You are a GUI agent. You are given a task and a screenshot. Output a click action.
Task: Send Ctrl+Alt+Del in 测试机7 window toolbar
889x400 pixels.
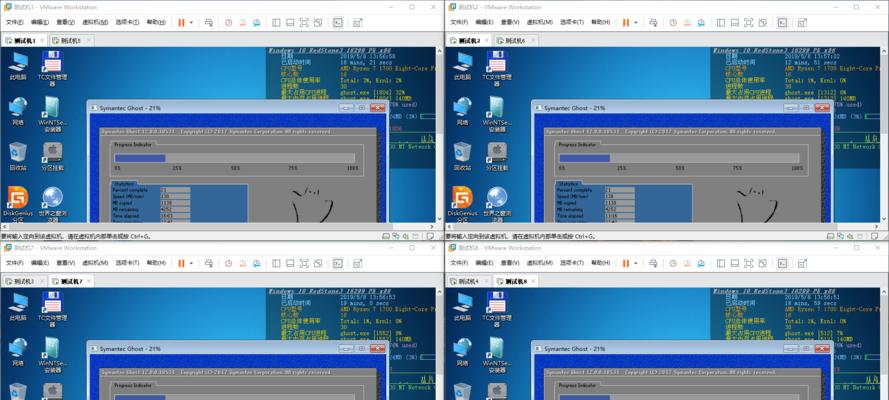click(x=209, y=263)
